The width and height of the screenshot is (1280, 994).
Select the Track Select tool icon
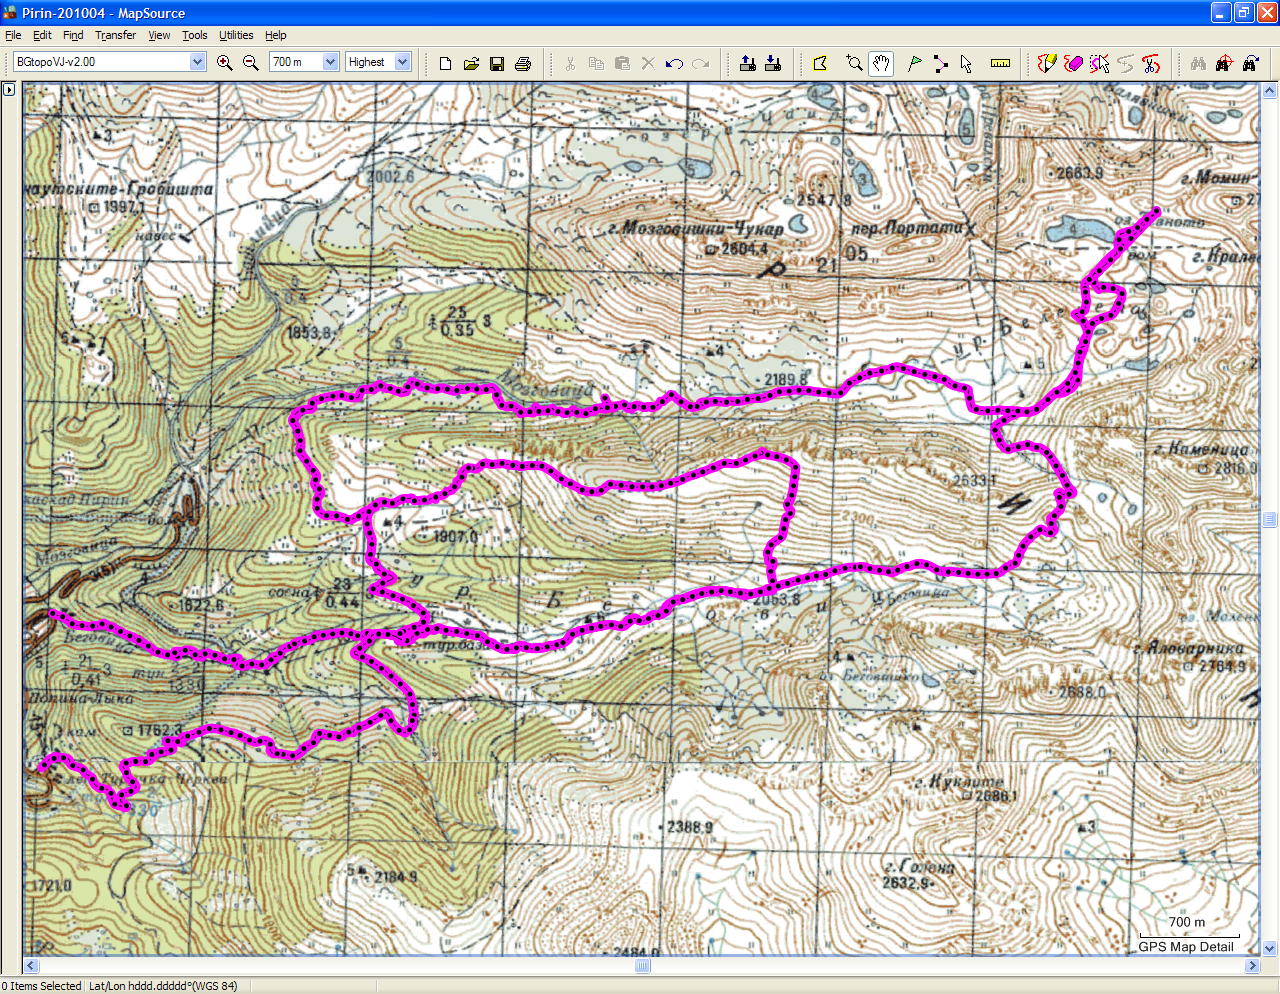(1099, 63)
